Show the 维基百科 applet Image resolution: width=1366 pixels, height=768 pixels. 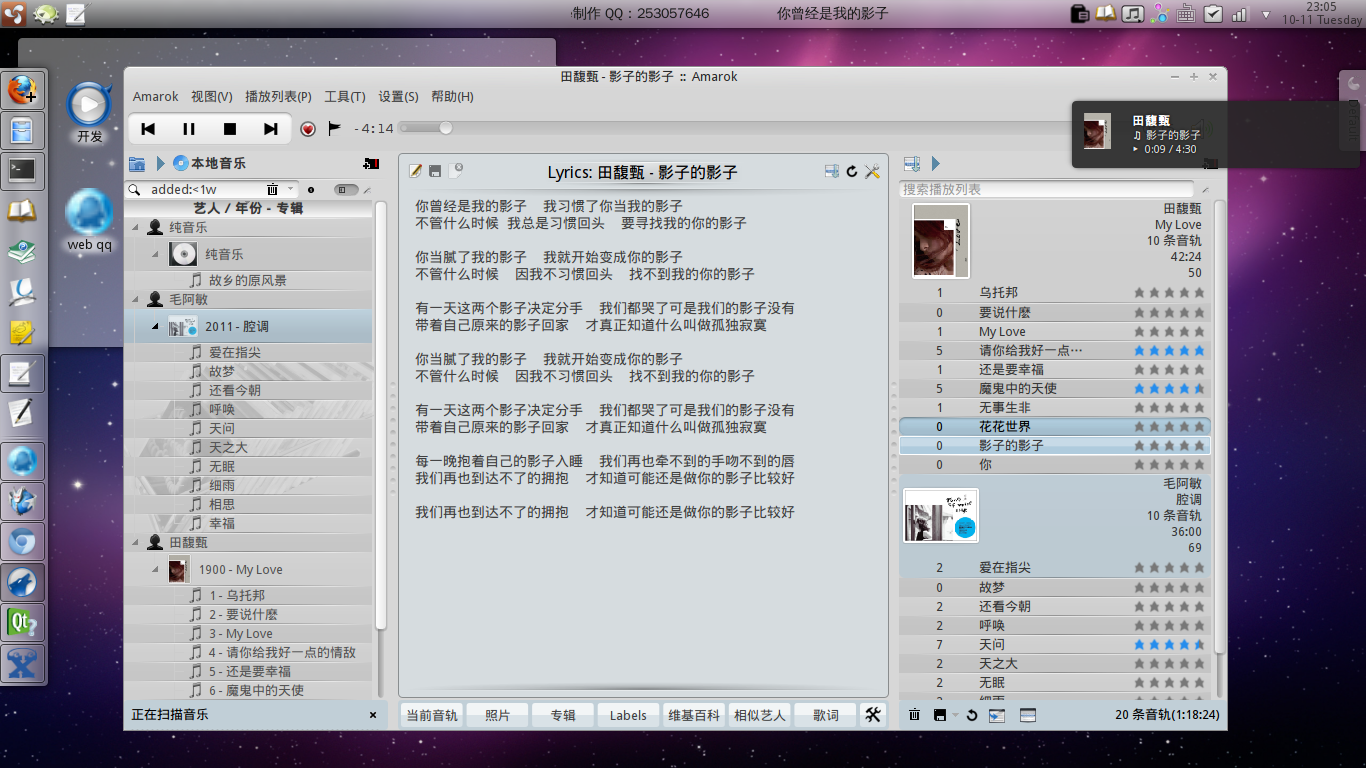coord(694,715)
